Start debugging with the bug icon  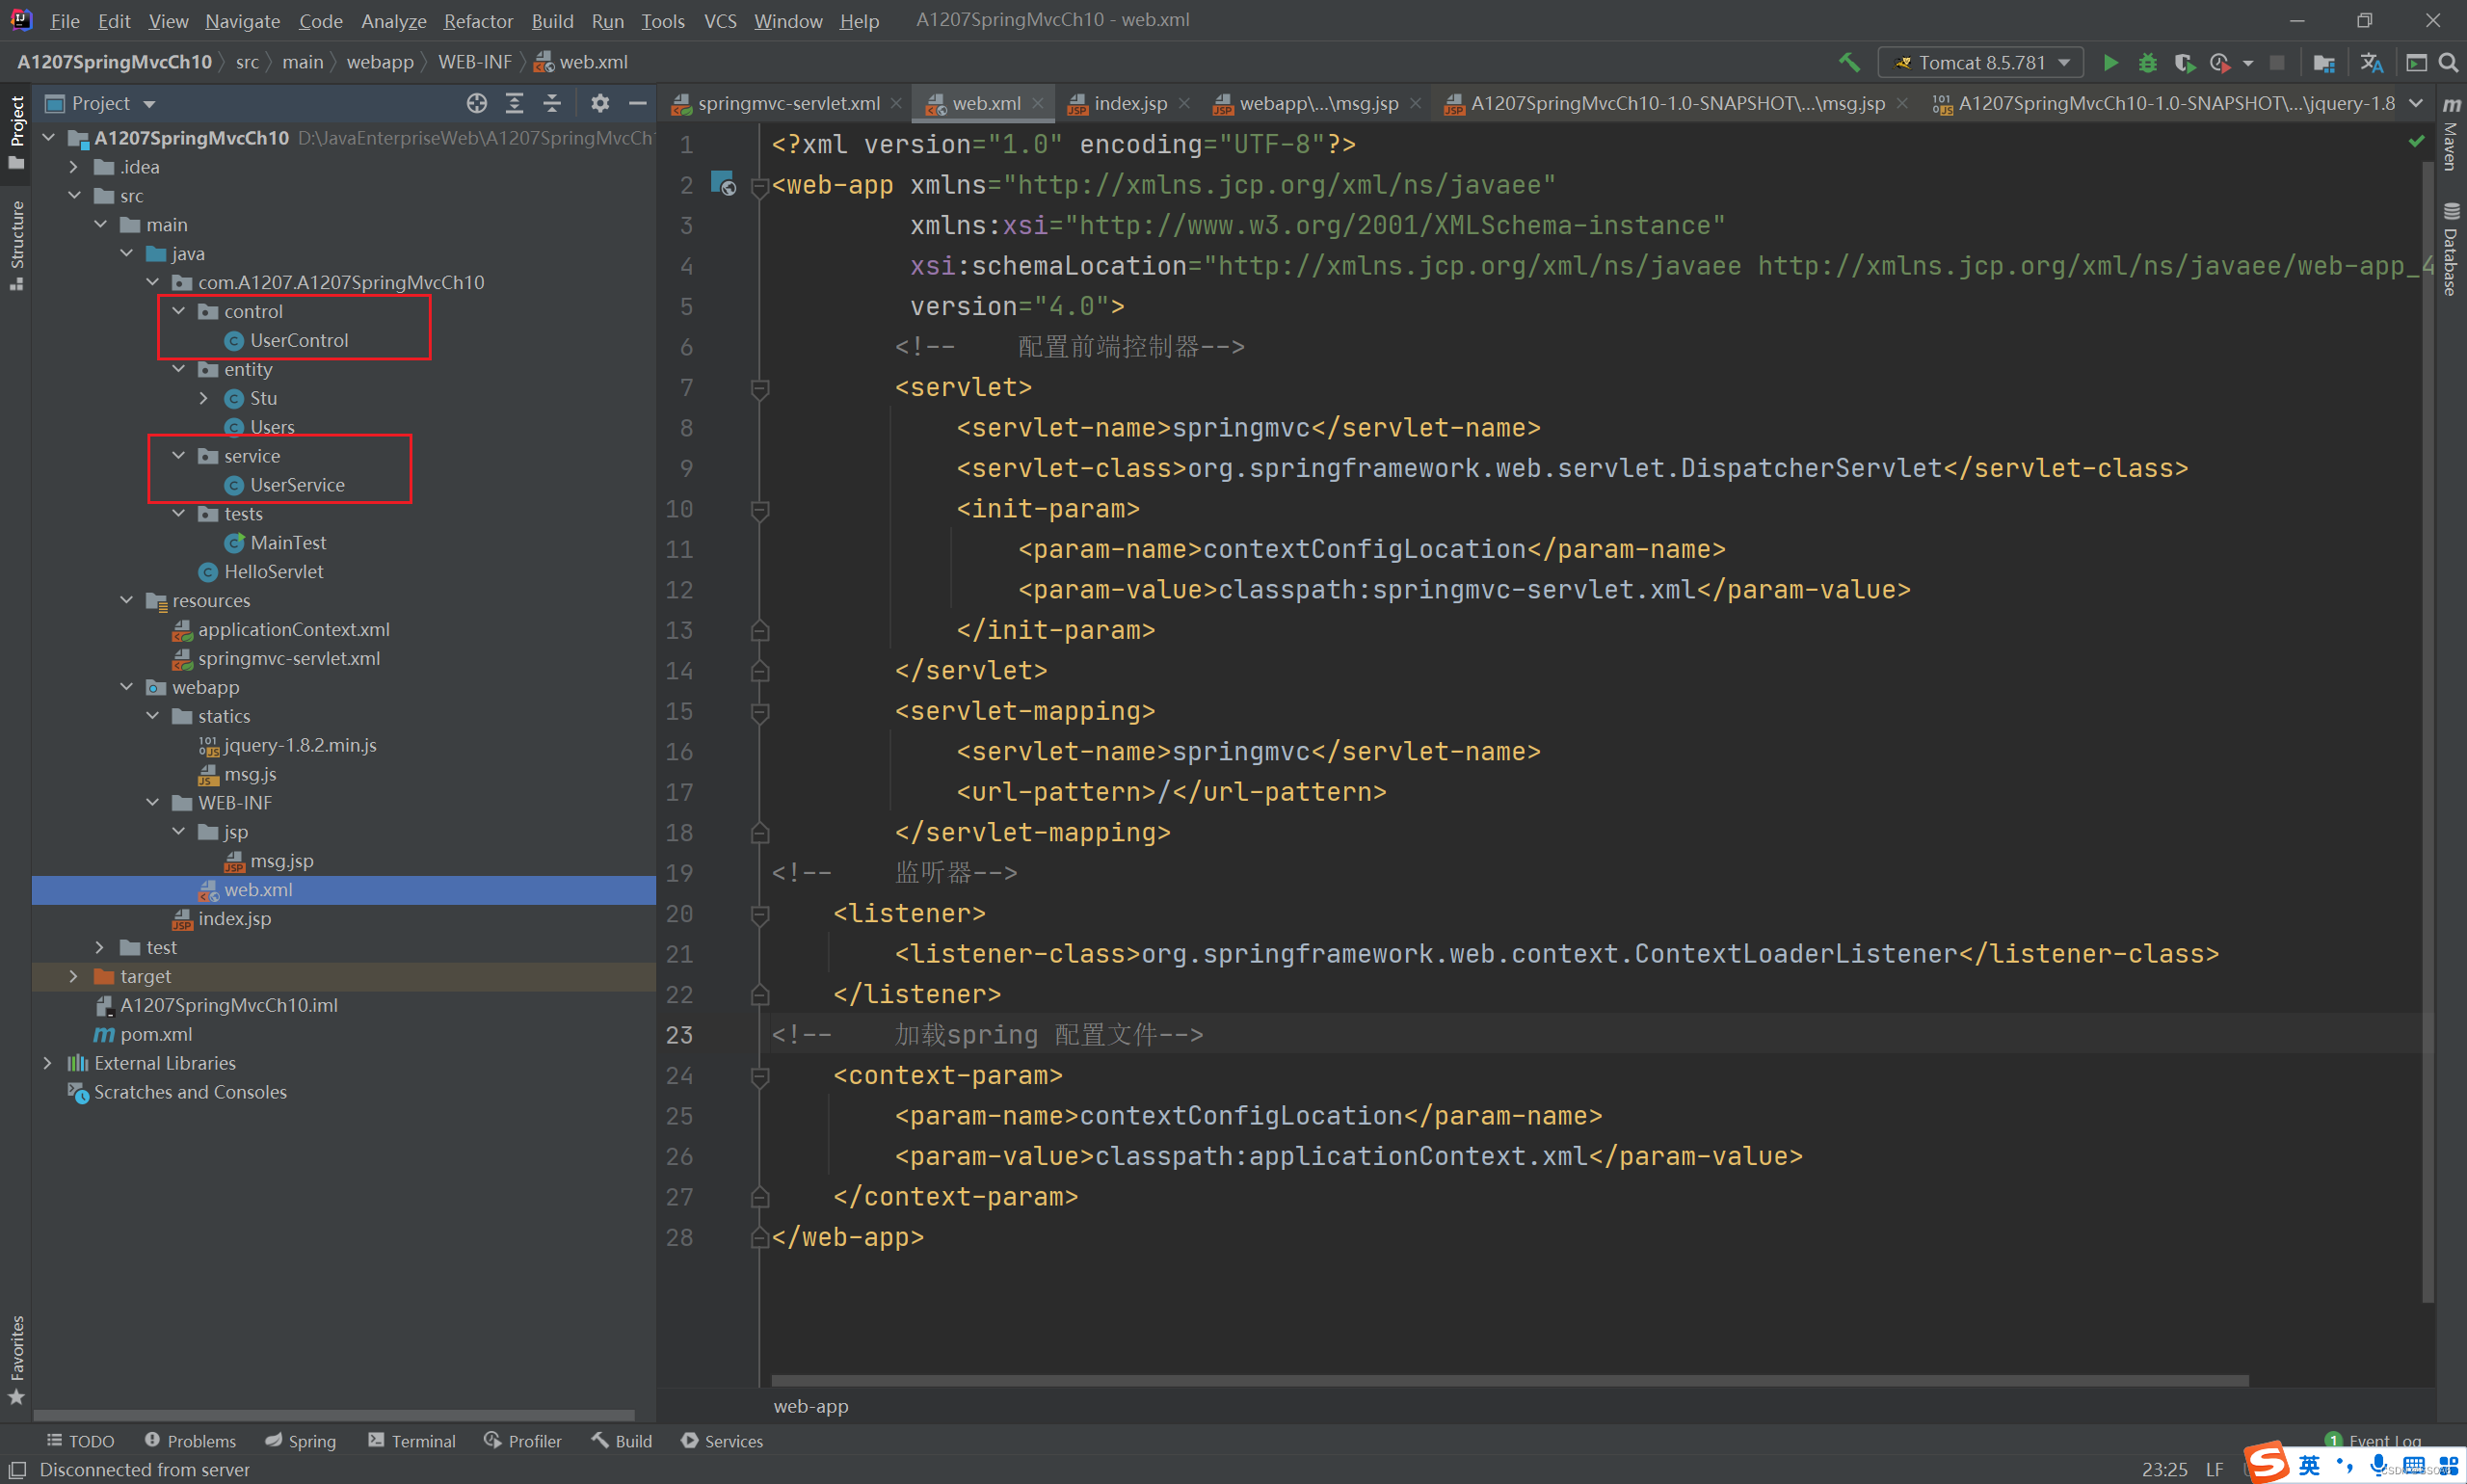(x=2147, y=62)
